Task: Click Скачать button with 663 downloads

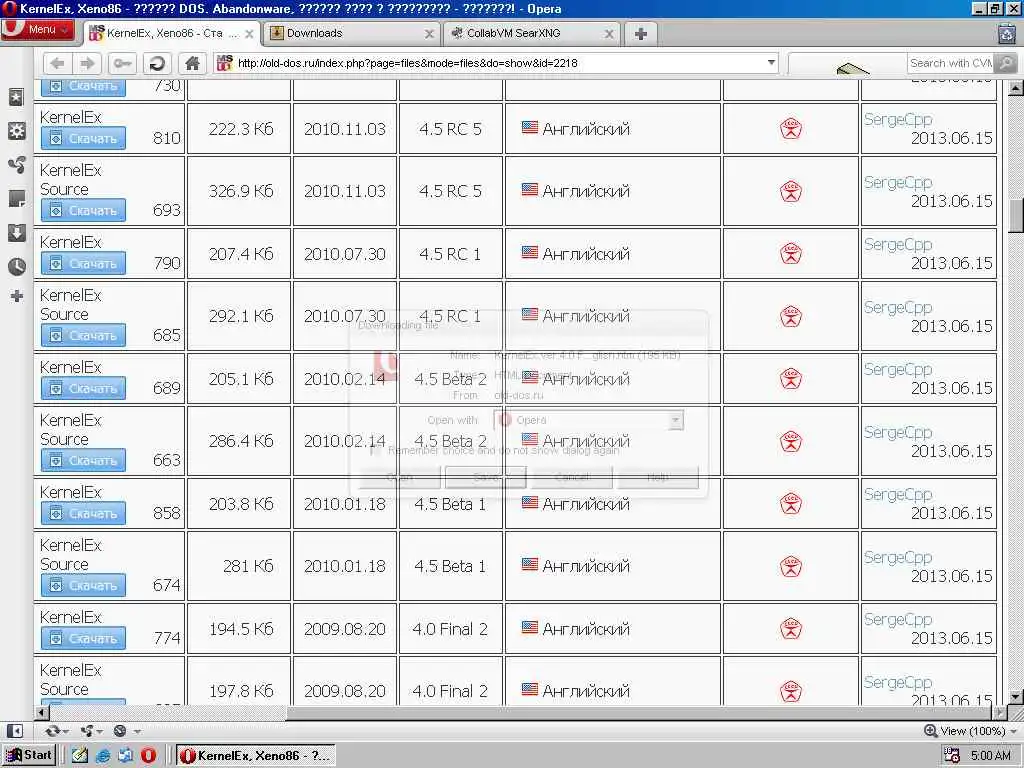Action: click(83, 460)
